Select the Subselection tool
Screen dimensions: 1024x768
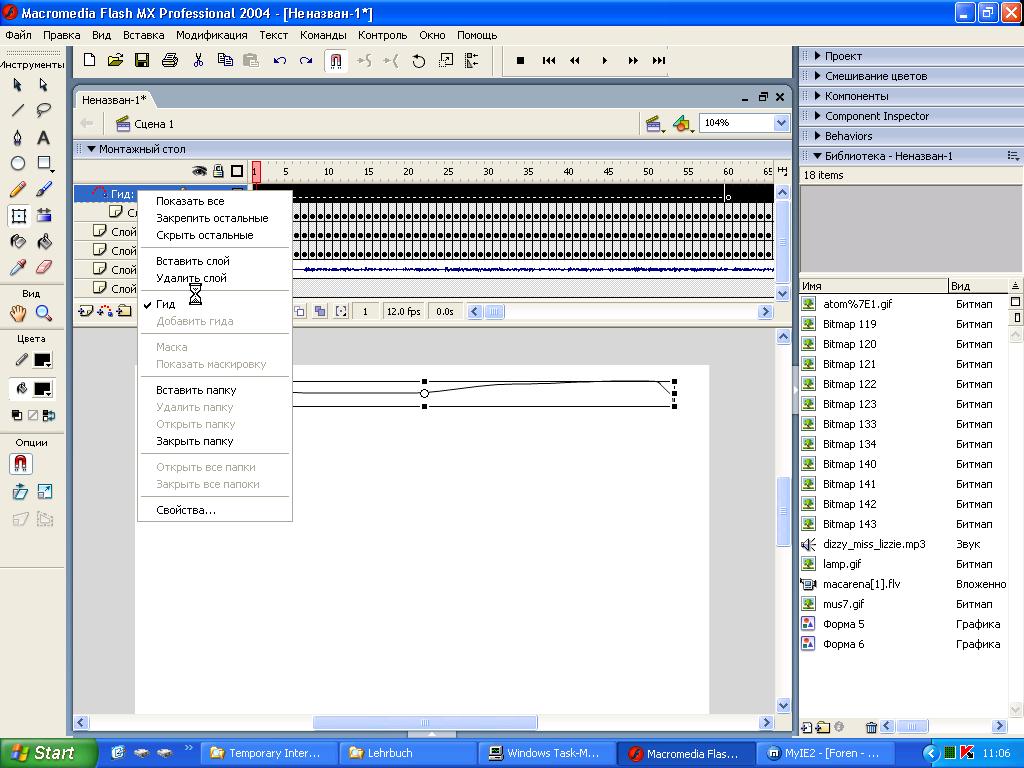[44, 85]
